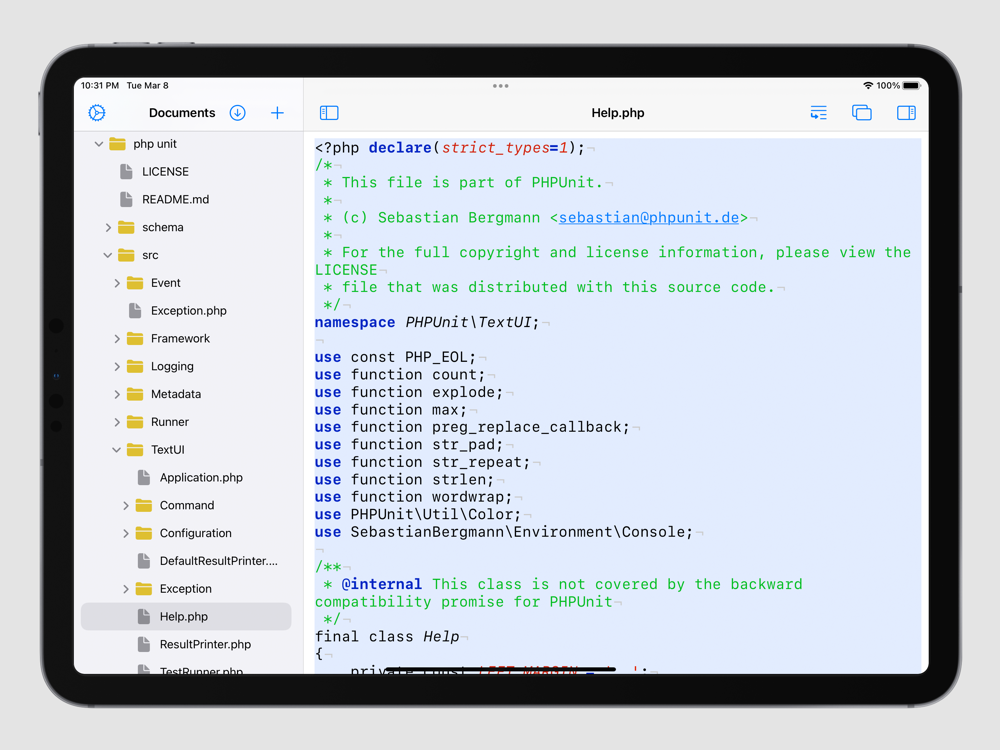1000x750 pixels.
Task: Expand the schema folder chevron
Action: 108,228
